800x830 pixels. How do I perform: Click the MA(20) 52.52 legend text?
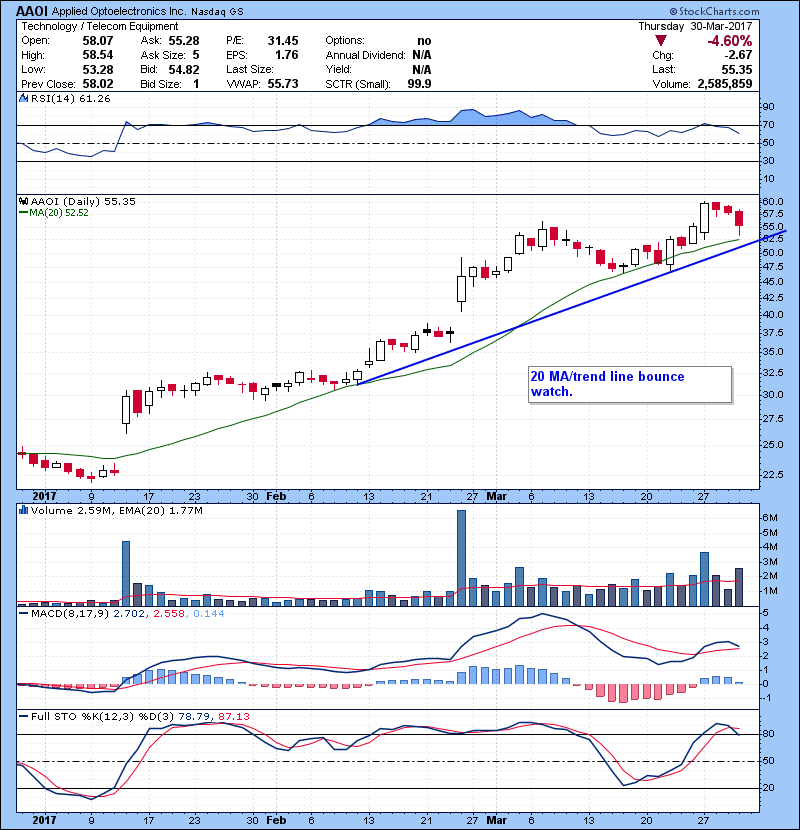pyautogui.click(x=59, y=213)
